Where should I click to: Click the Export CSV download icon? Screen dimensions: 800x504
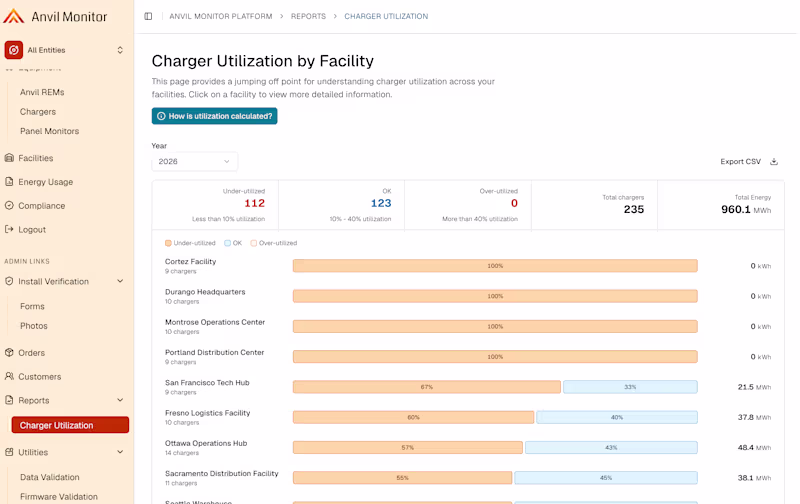(773, 162)
